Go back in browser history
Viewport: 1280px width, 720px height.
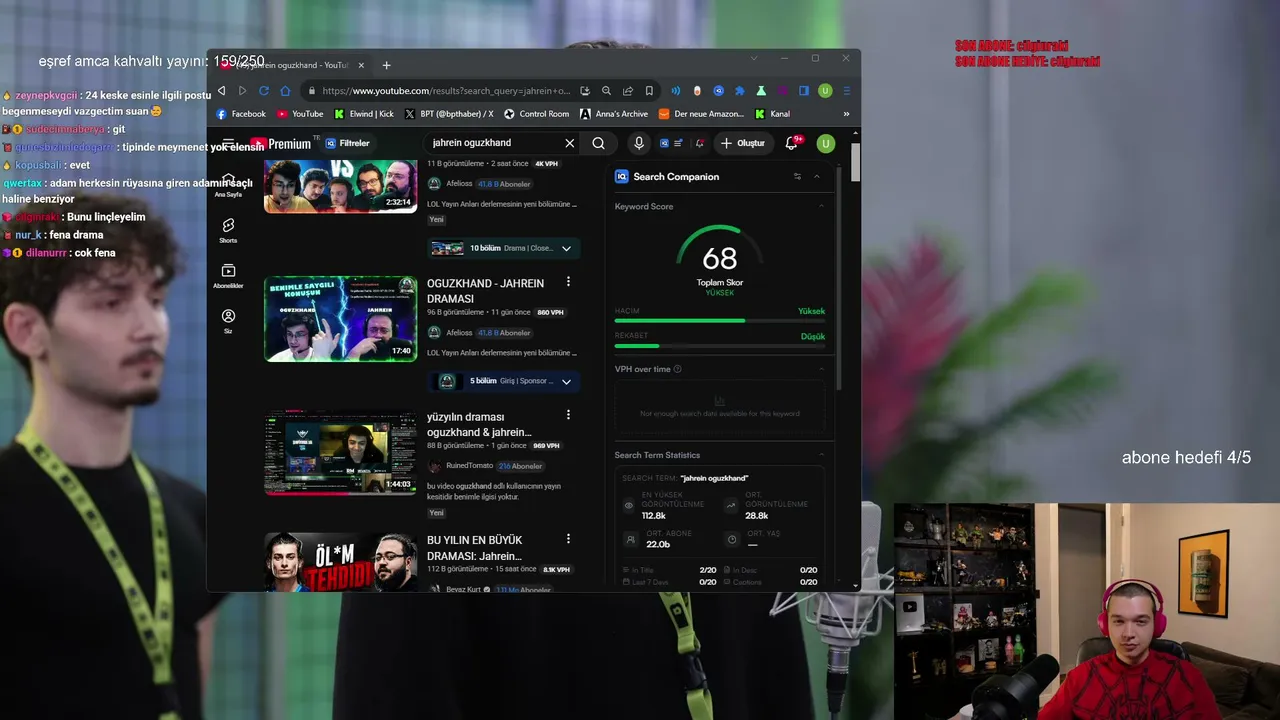(x=221, y=91)
